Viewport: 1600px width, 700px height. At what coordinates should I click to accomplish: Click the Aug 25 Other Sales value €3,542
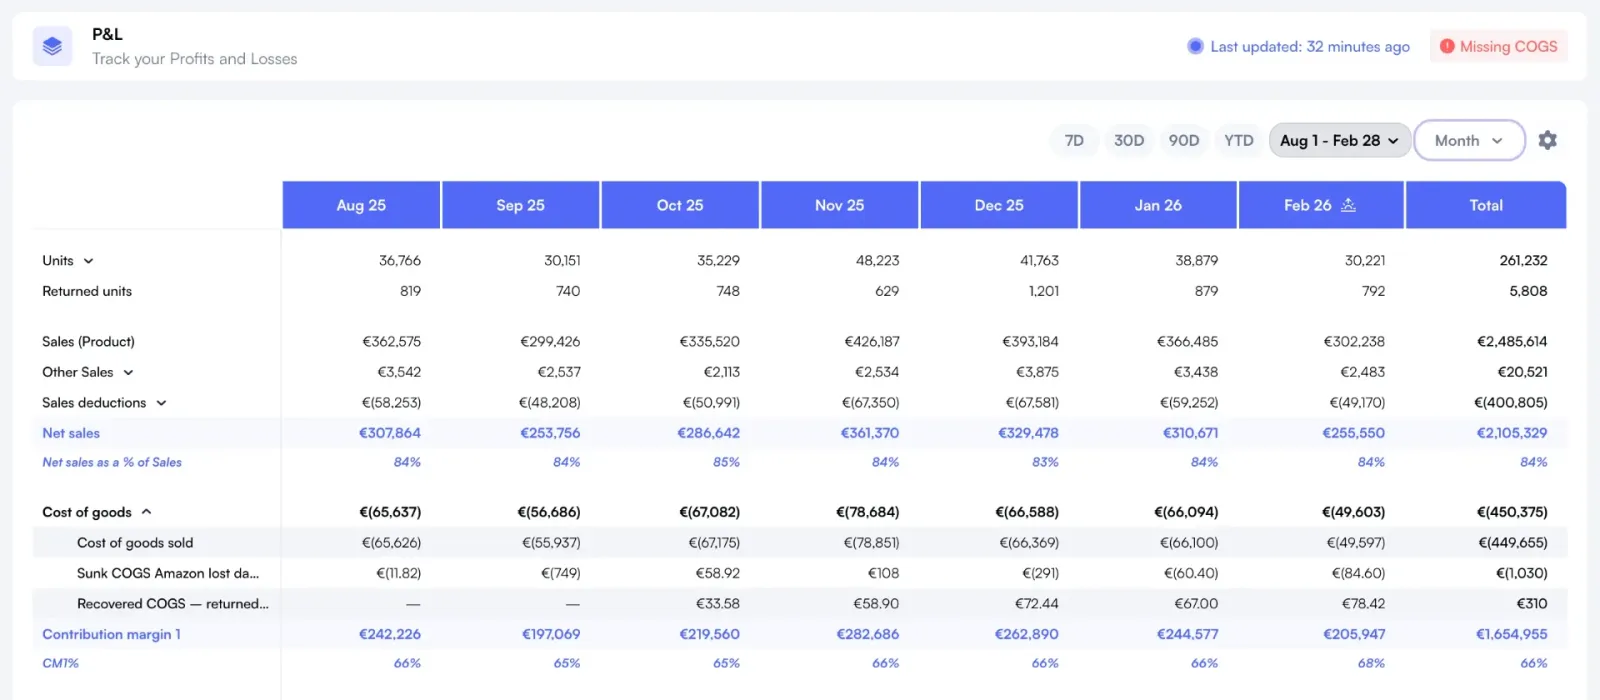pos(399,372)
